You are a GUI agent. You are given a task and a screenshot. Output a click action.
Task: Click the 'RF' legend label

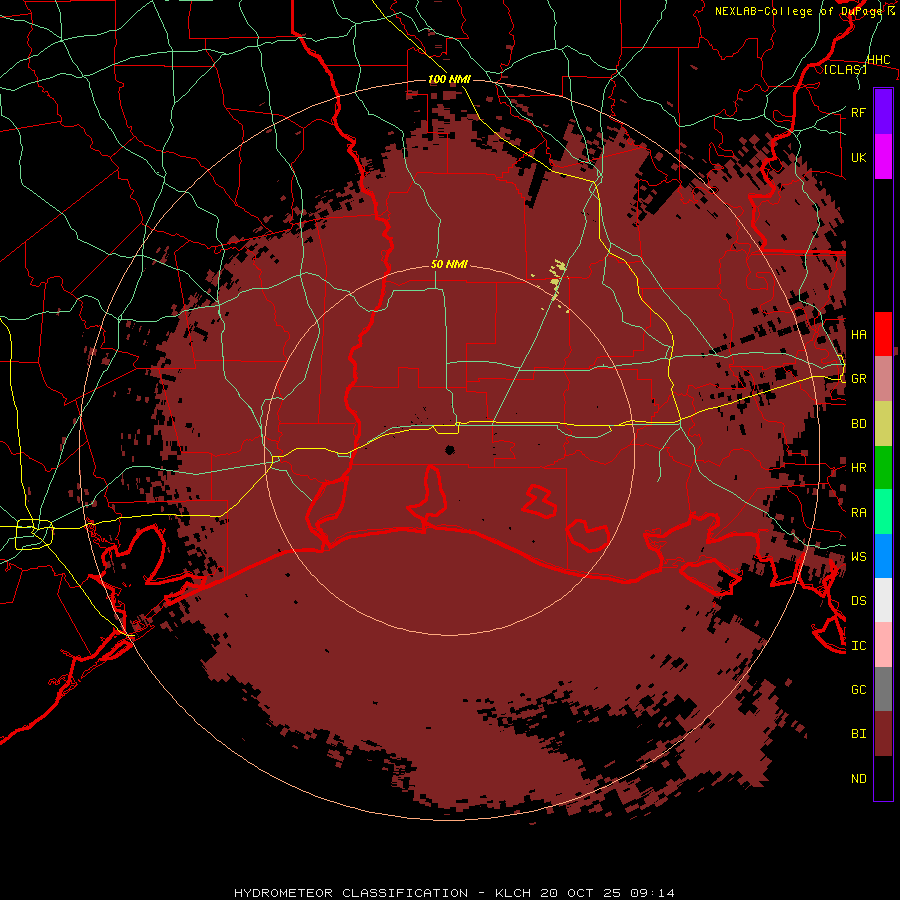859,112
